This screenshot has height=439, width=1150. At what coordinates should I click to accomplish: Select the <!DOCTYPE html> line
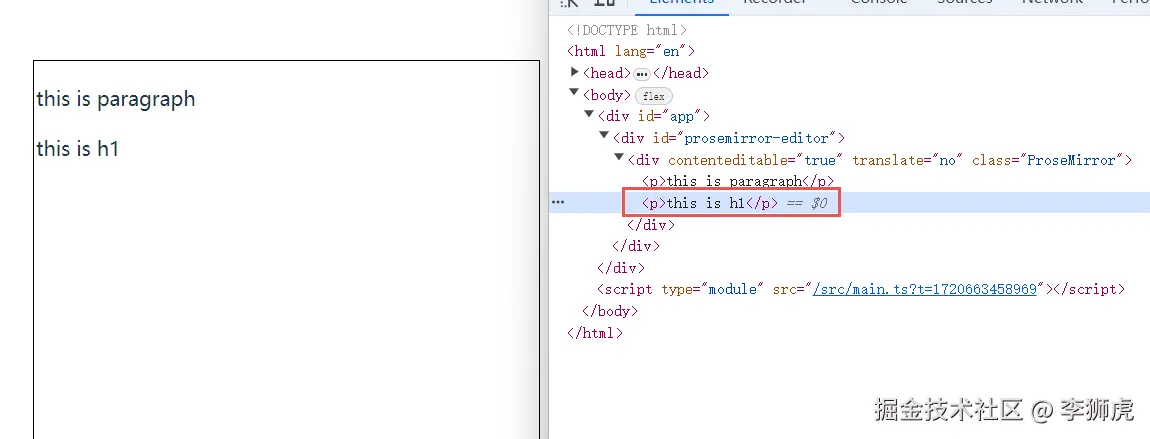point(627,30)
